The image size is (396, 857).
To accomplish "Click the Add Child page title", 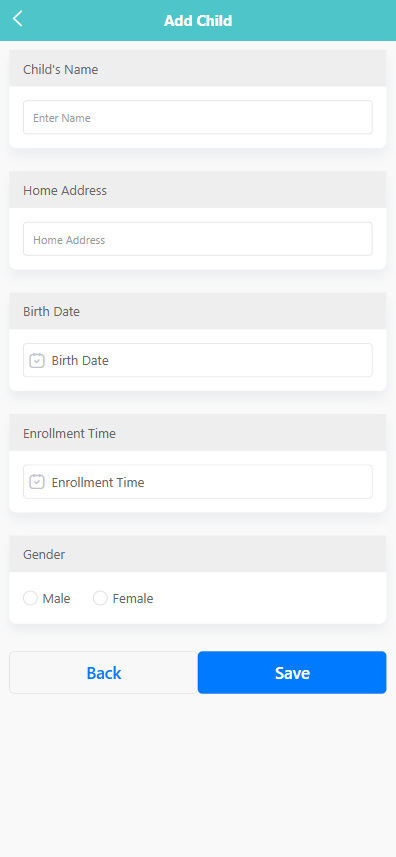I will pos(198,21).
